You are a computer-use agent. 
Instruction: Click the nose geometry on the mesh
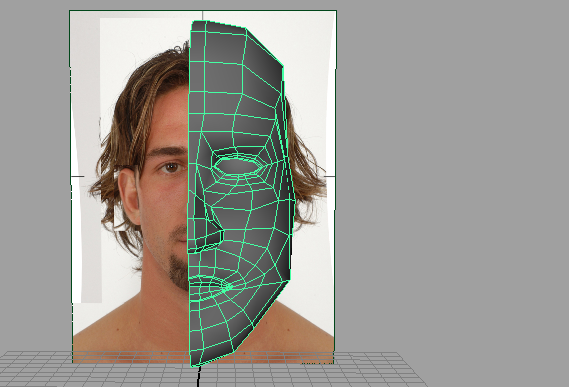pyautogui.click(x=205, y=224)
